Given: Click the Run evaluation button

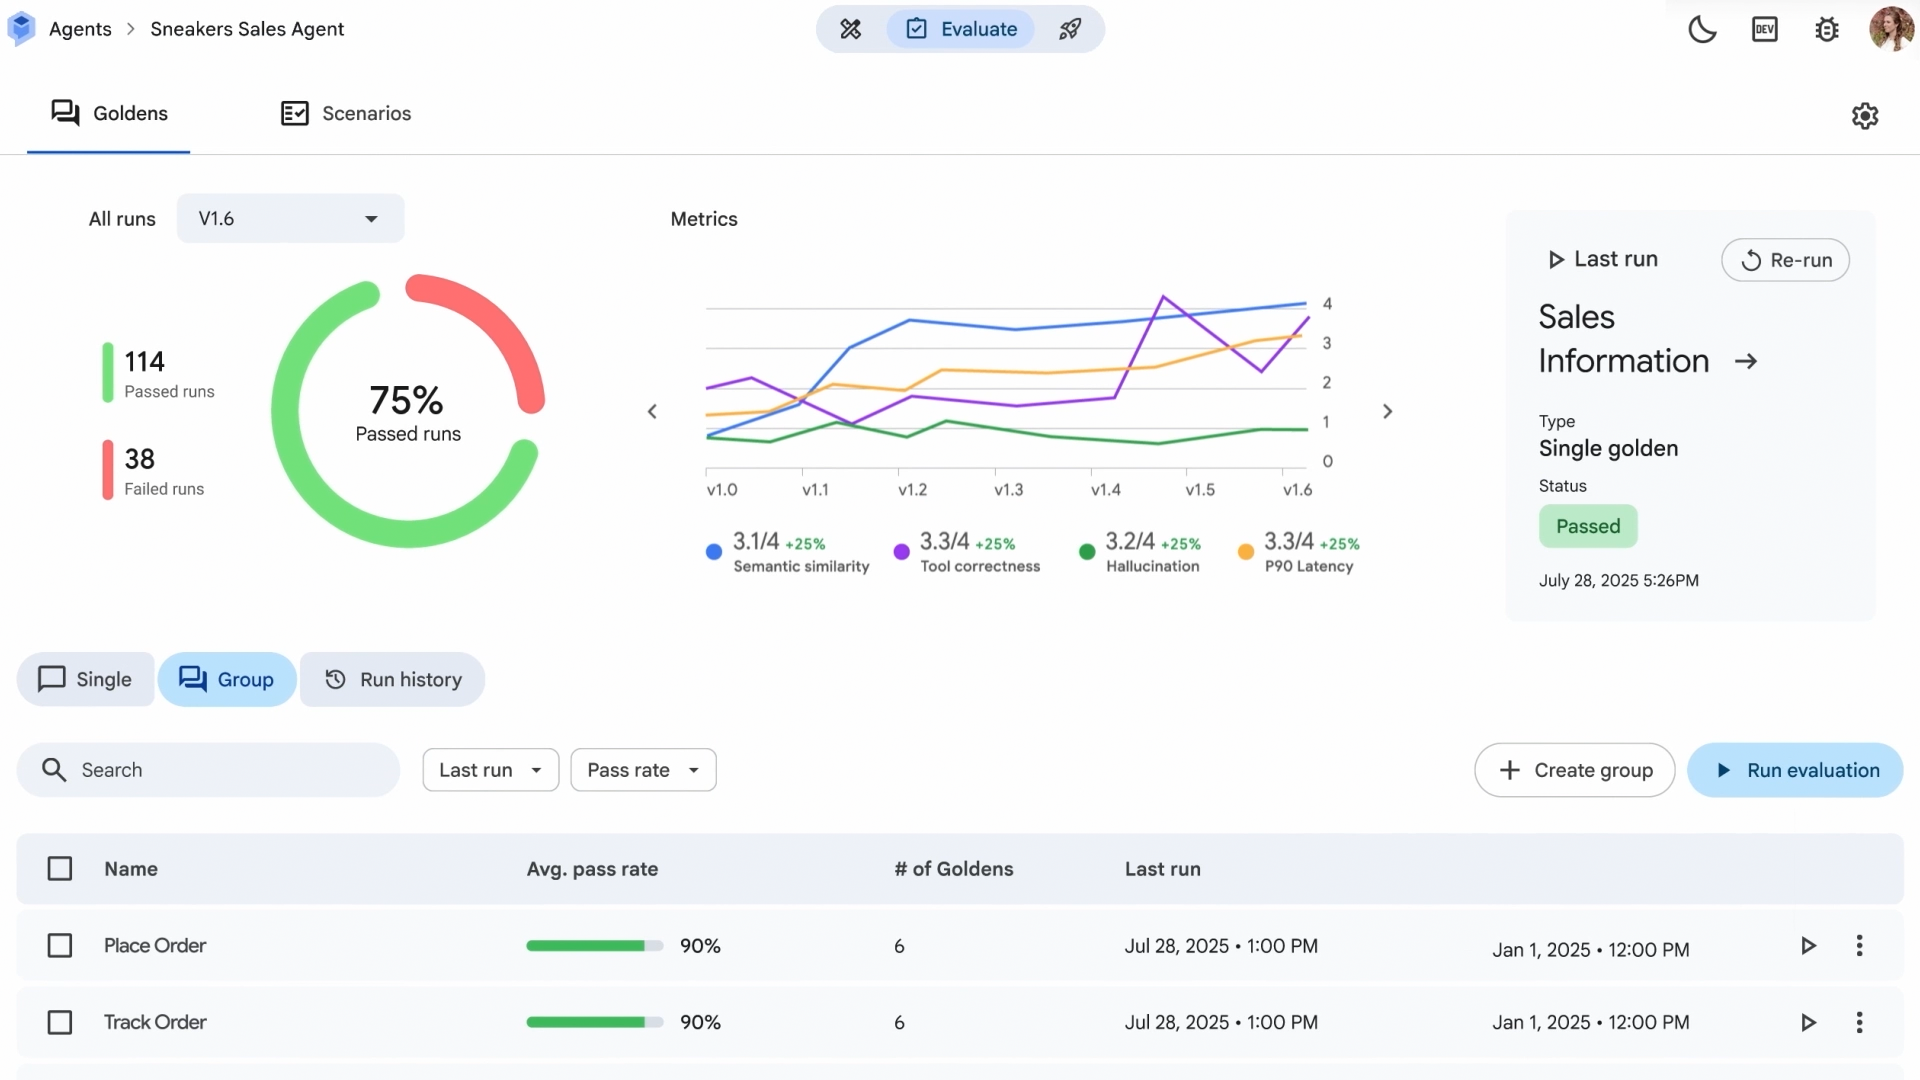Looking at the screenshot, I should click(1795, 770).
